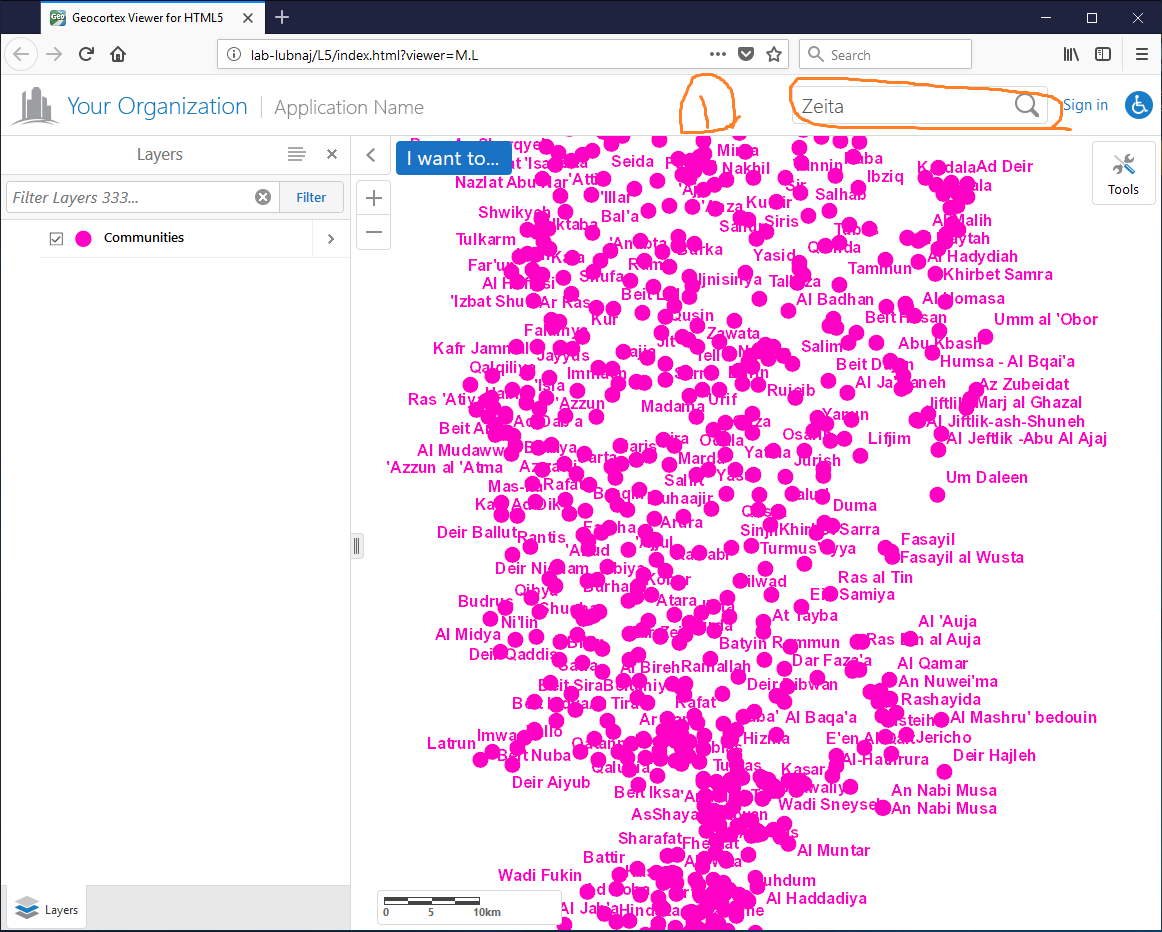Click the Umm al 'Obor map label
This screenshot has width=1162, height=932.
(1046, 320)
